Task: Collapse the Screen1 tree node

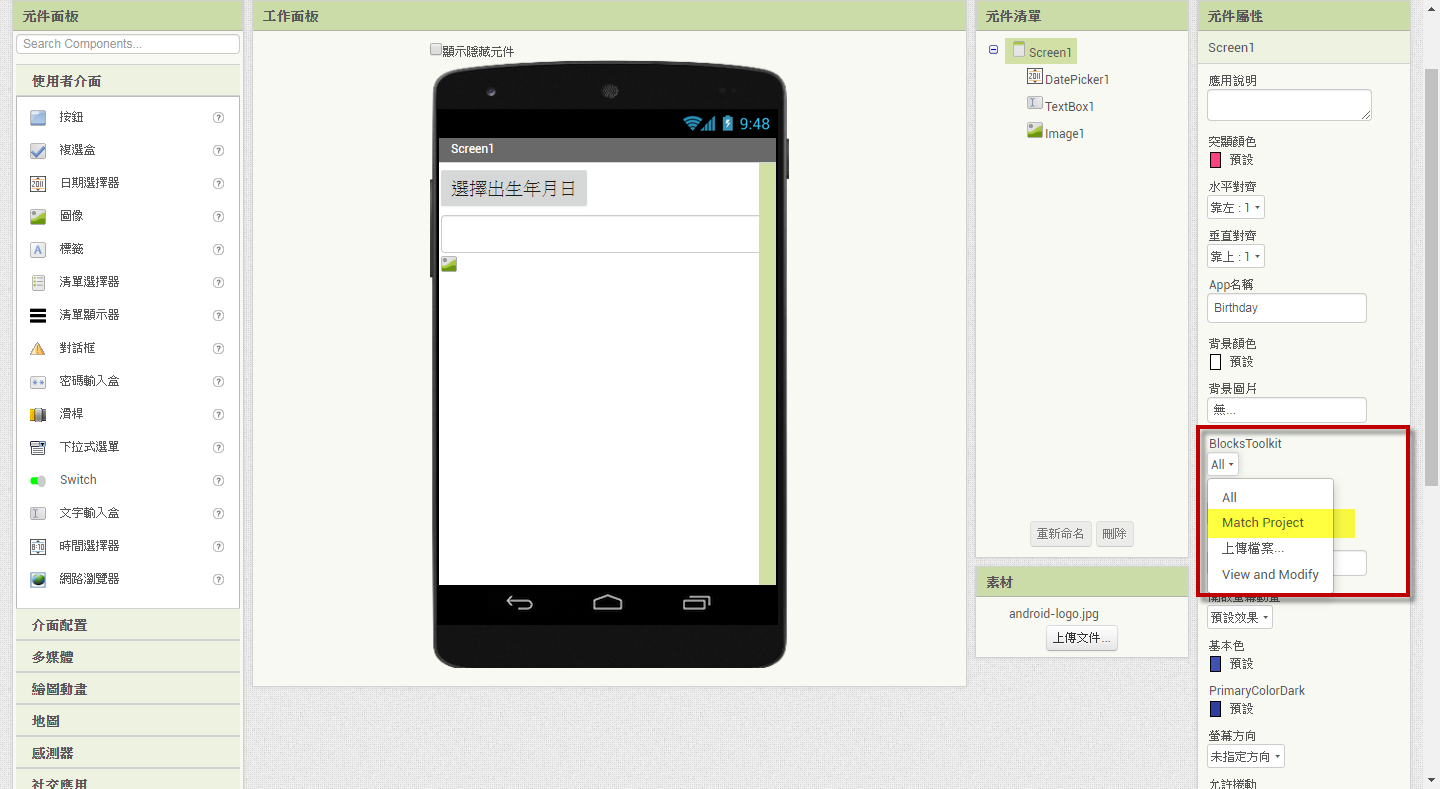Action: [993, 50]
